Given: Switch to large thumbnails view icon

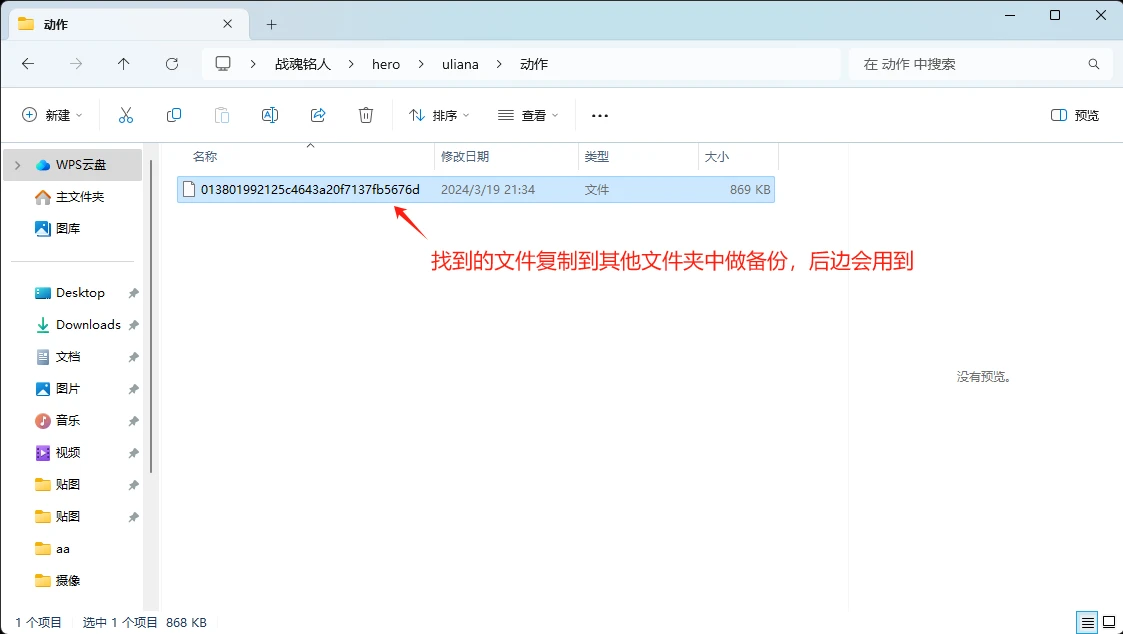Looking at the screenshot, I should 1109,622.
